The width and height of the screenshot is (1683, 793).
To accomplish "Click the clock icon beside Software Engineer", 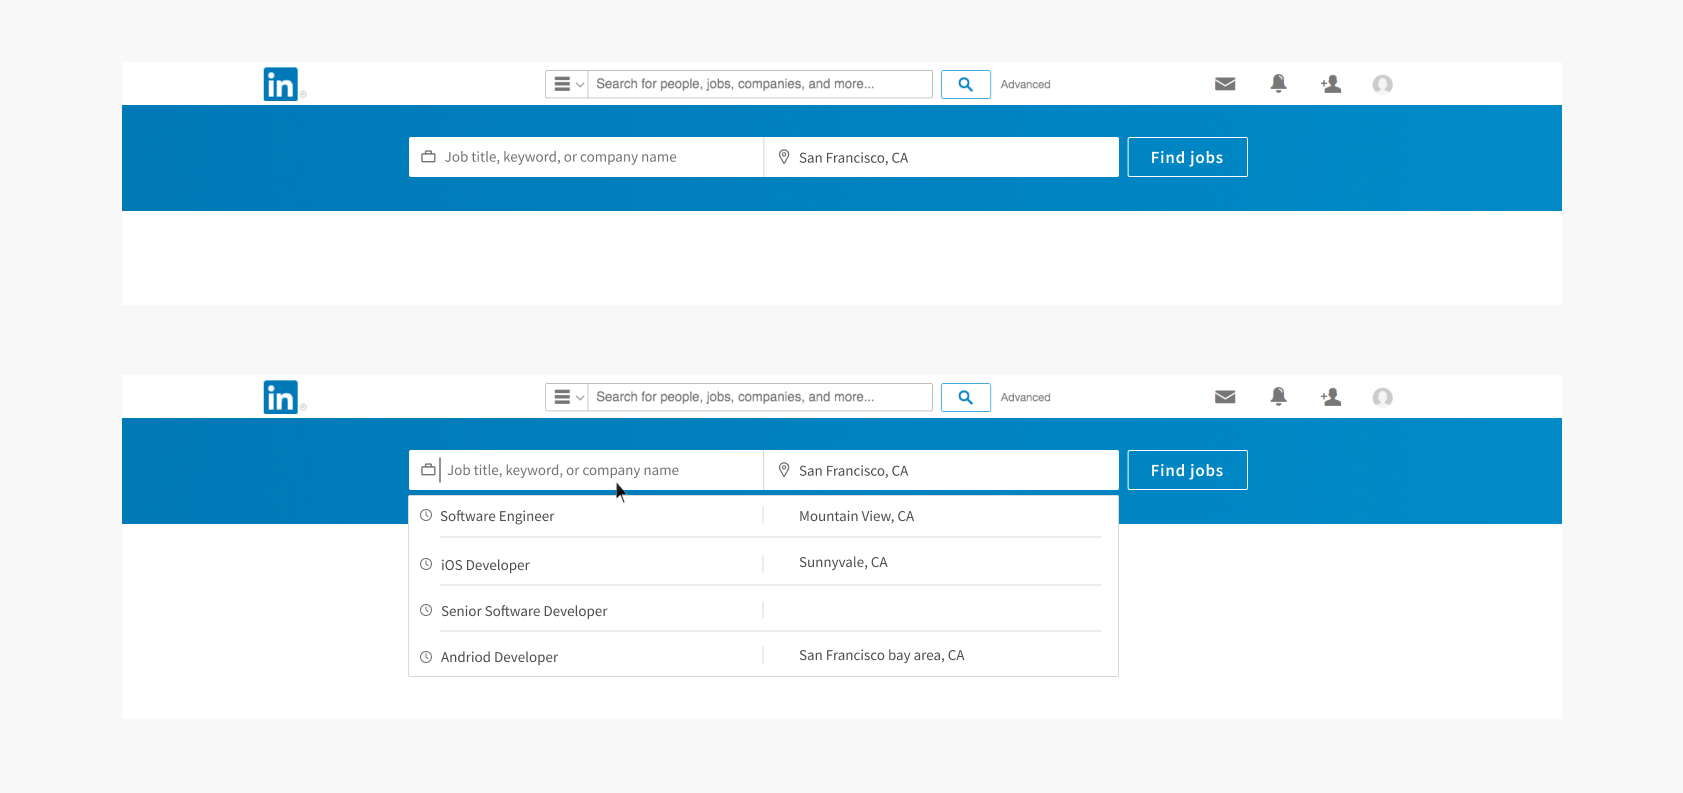I will coord(426,516).
